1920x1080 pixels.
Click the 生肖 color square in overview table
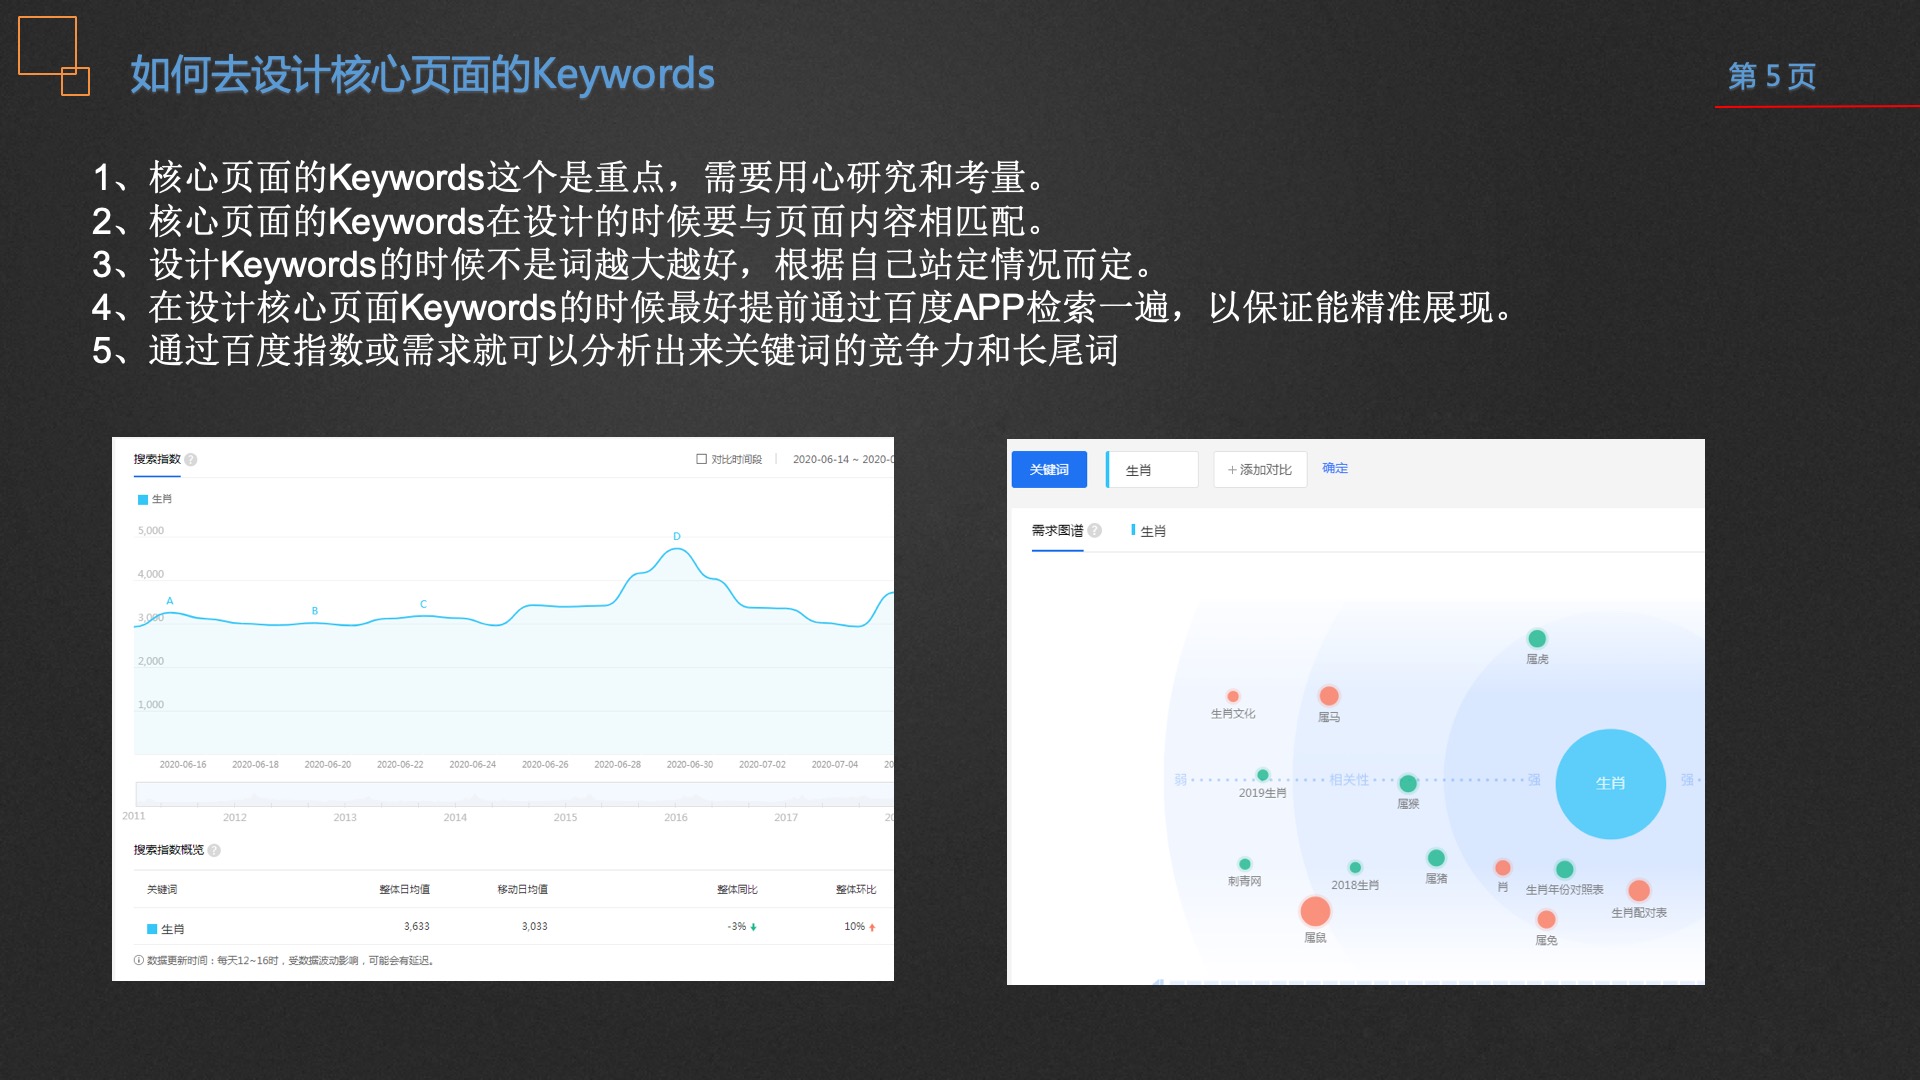152,929
